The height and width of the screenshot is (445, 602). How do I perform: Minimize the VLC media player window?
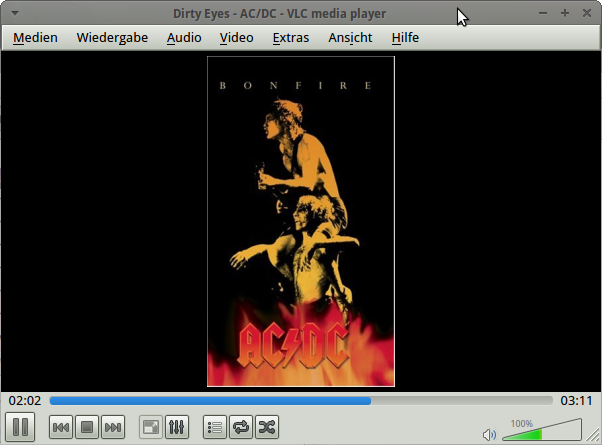coord(542,13)
